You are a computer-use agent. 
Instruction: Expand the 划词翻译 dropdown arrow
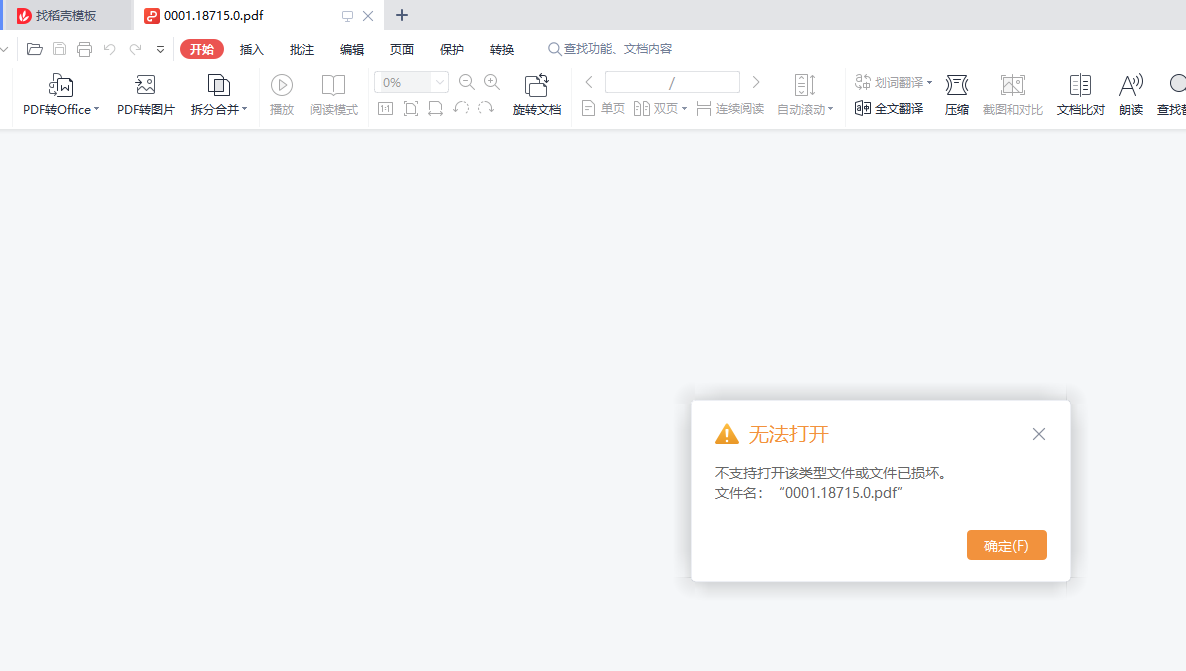click(929, 83)
